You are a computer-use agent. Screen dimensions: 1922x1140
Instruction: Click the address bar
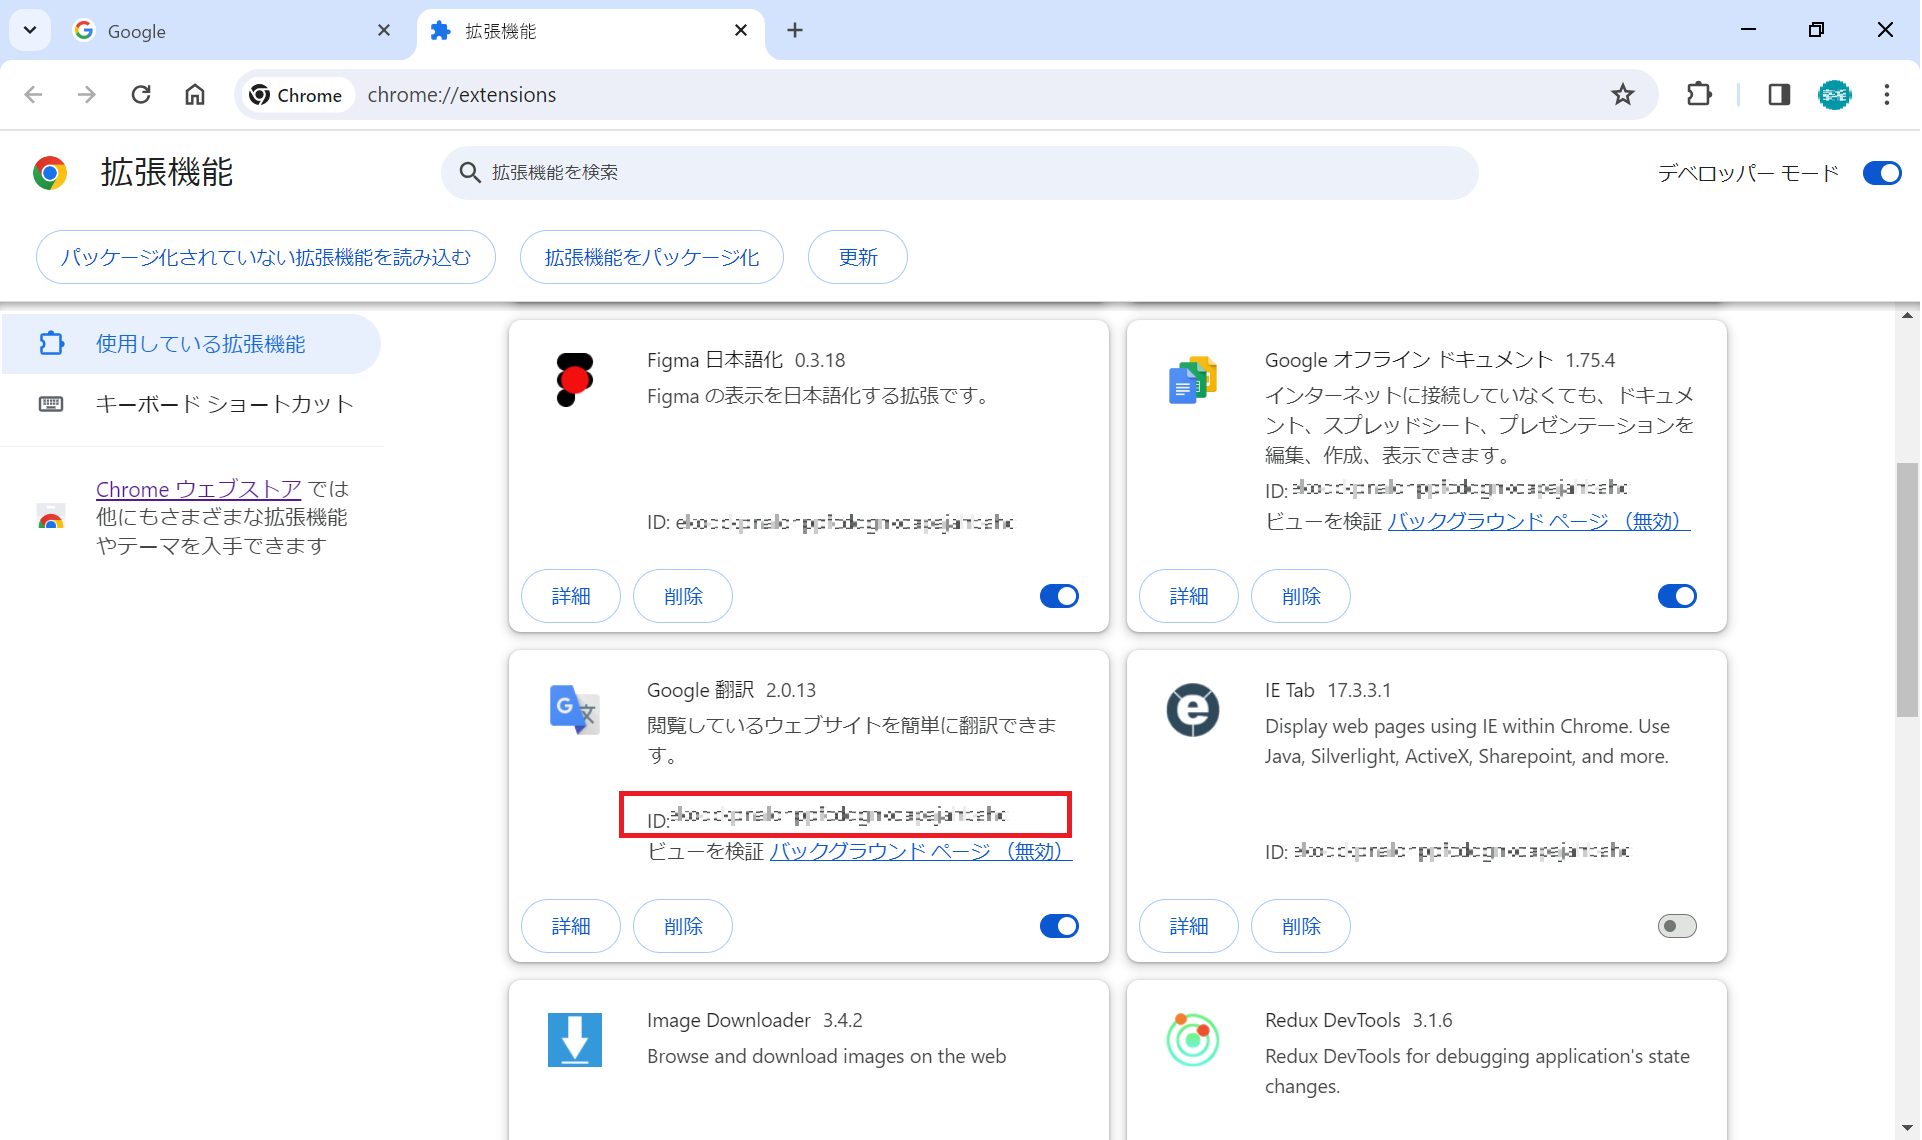[700, 95]
